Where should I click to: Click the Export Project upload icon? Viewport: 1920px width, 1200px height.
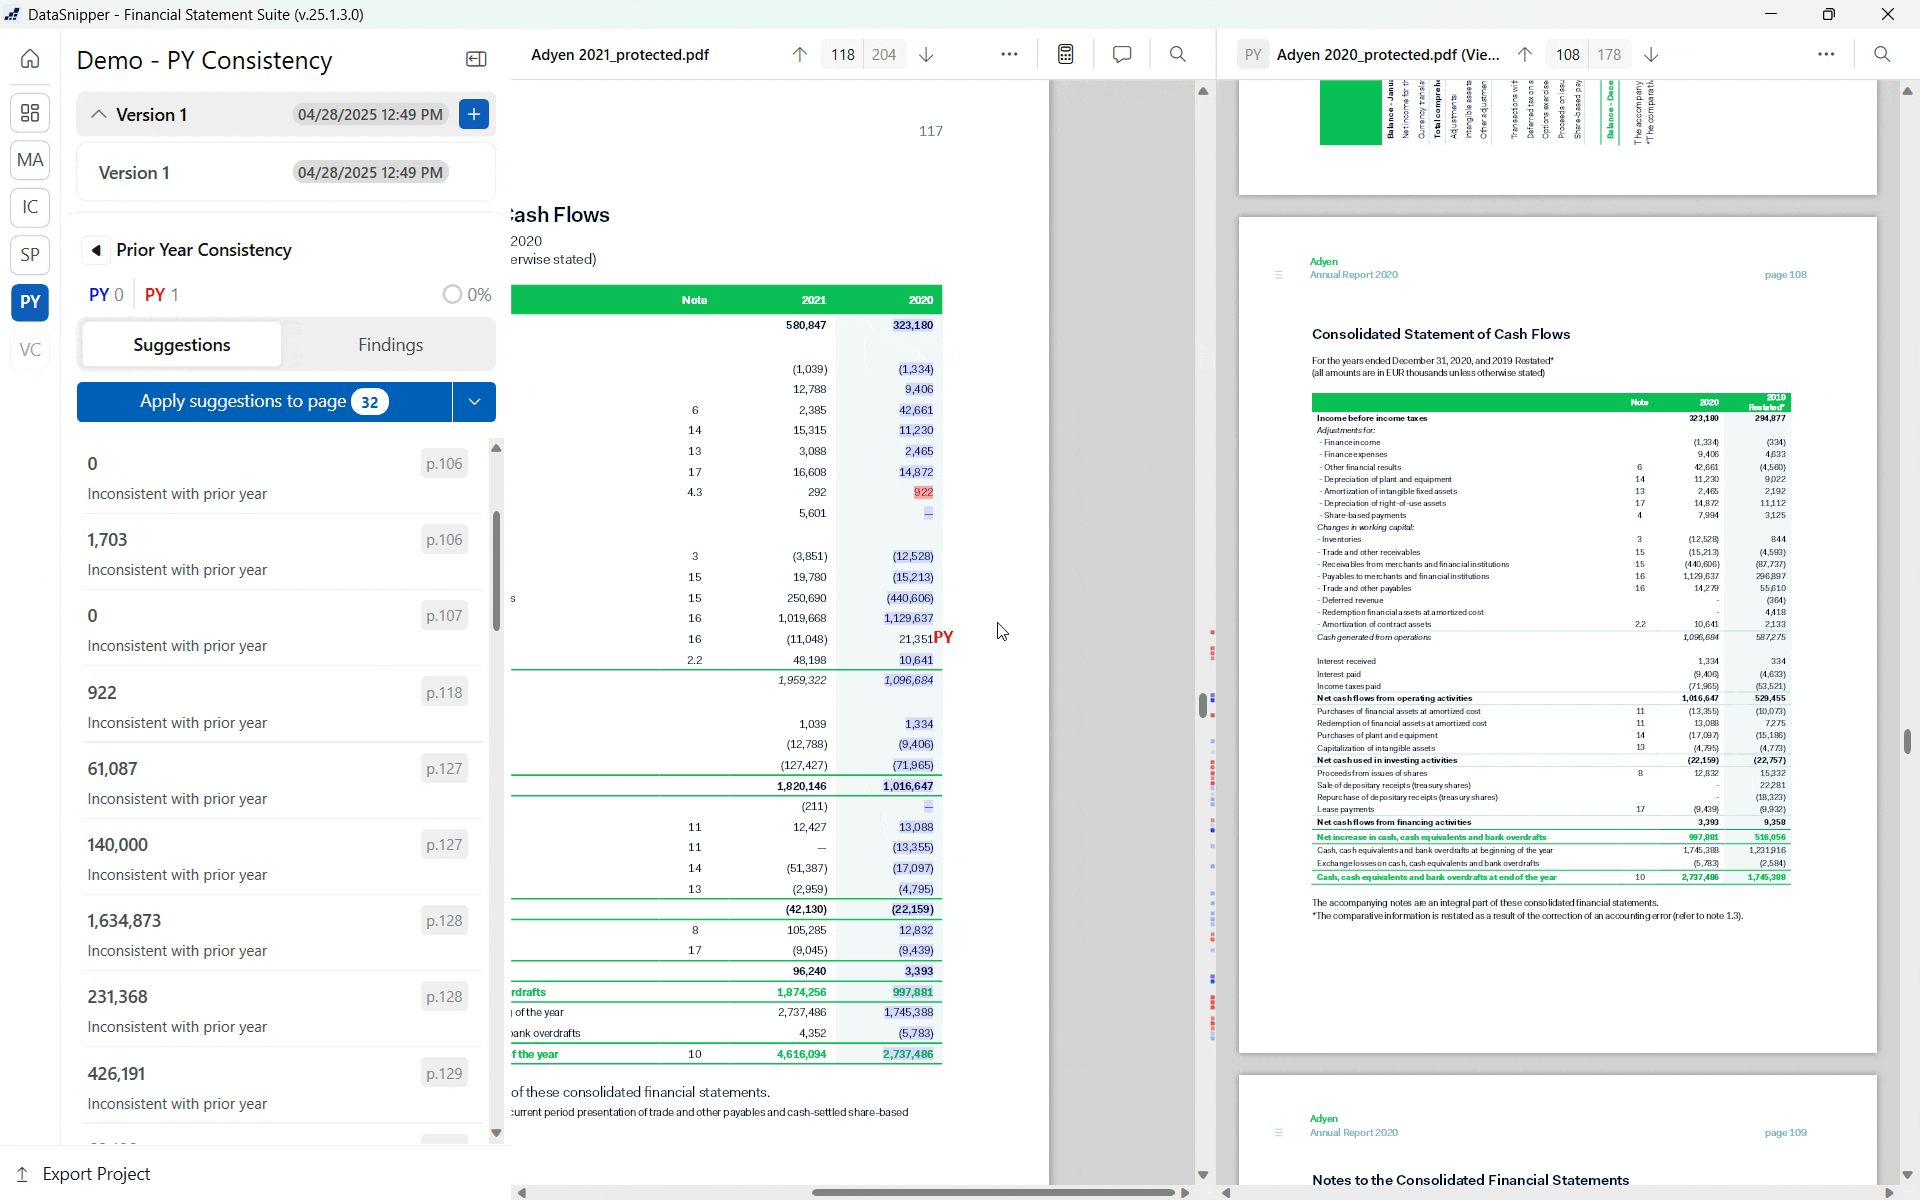(22, 1174)
